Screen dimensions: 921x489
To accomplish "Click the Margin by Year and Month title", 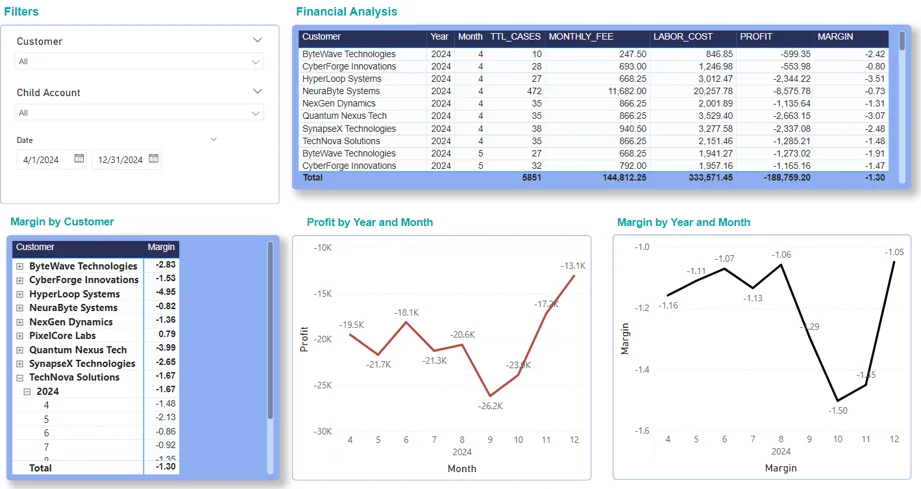I will tap(683, 222).
